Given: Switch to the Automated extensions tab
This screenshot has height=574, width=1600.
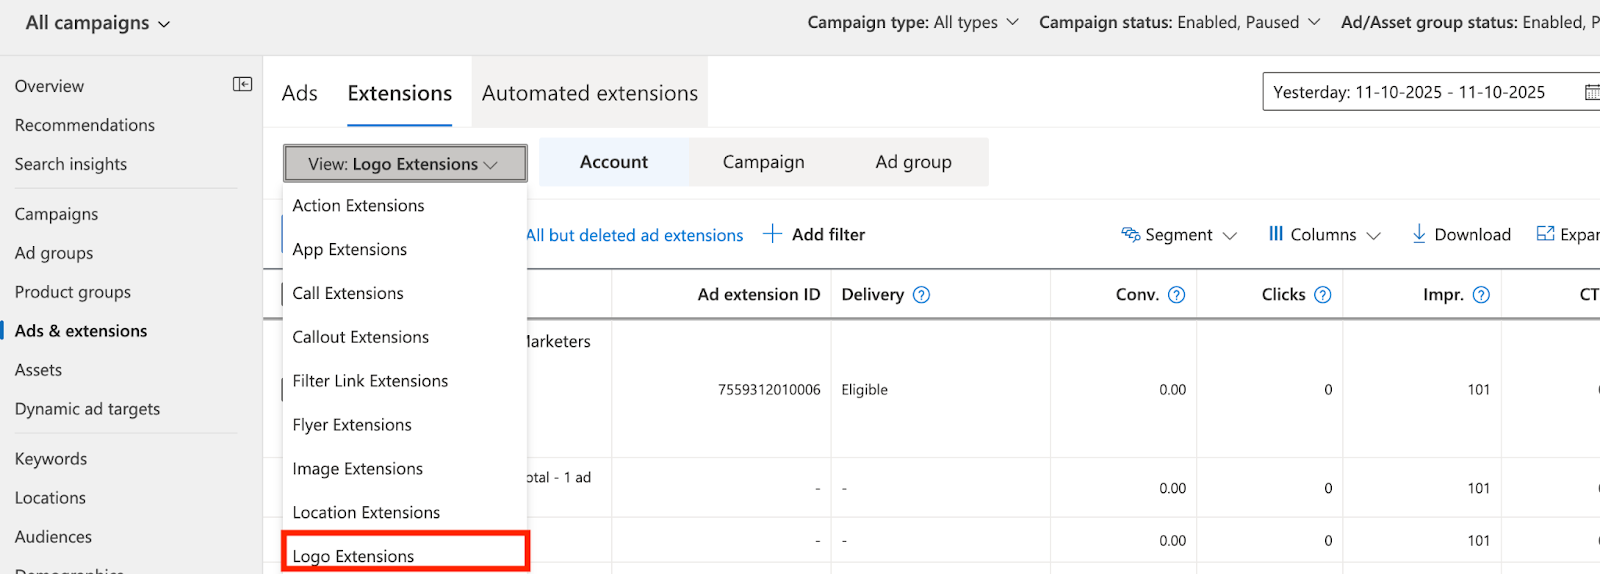Looking at the screenshot, I should (x=589, y=93).
